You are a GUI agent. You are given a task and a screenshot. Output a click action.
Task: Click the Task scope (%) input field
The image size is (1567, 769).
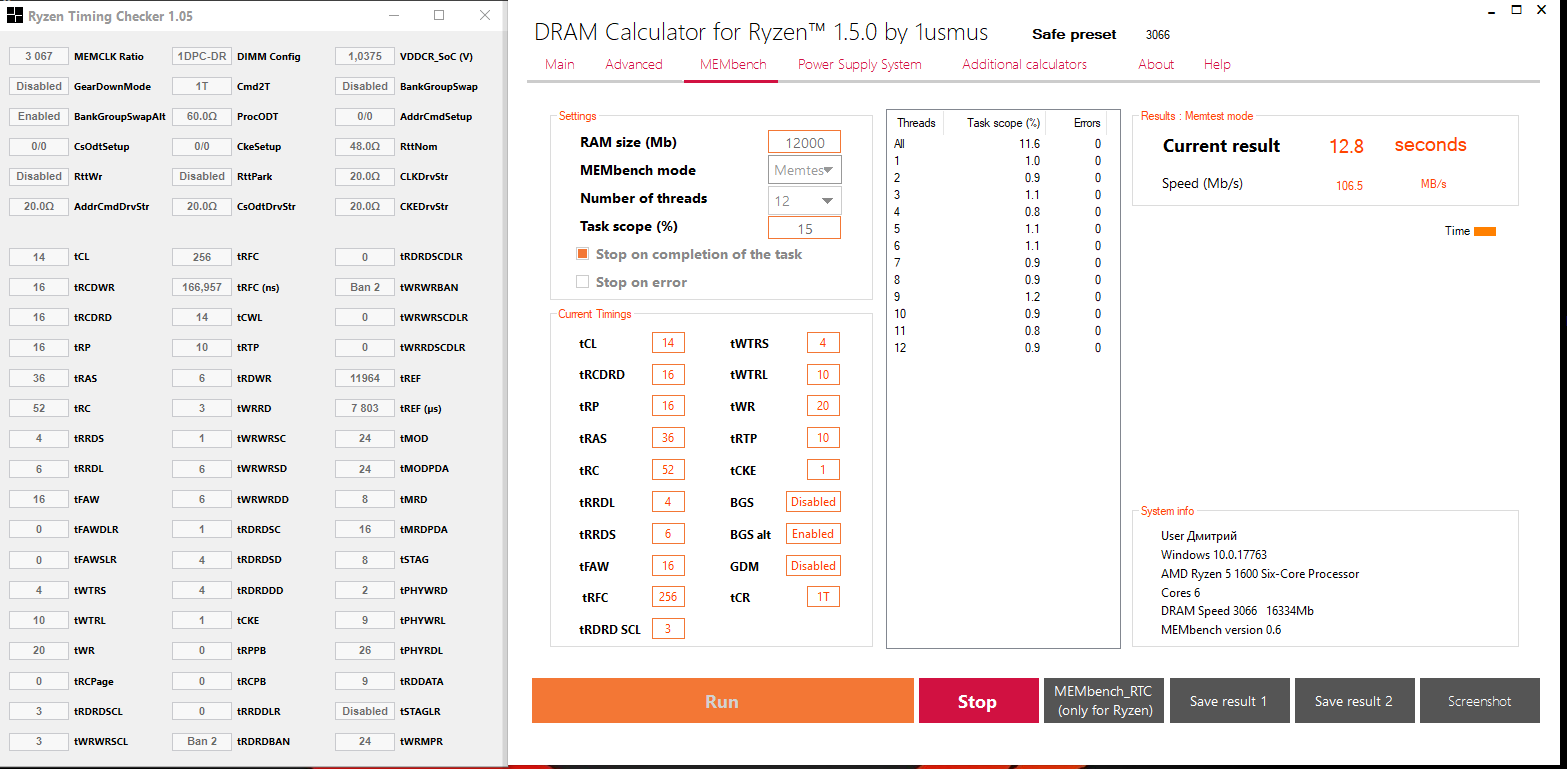[x=804, y=229]
